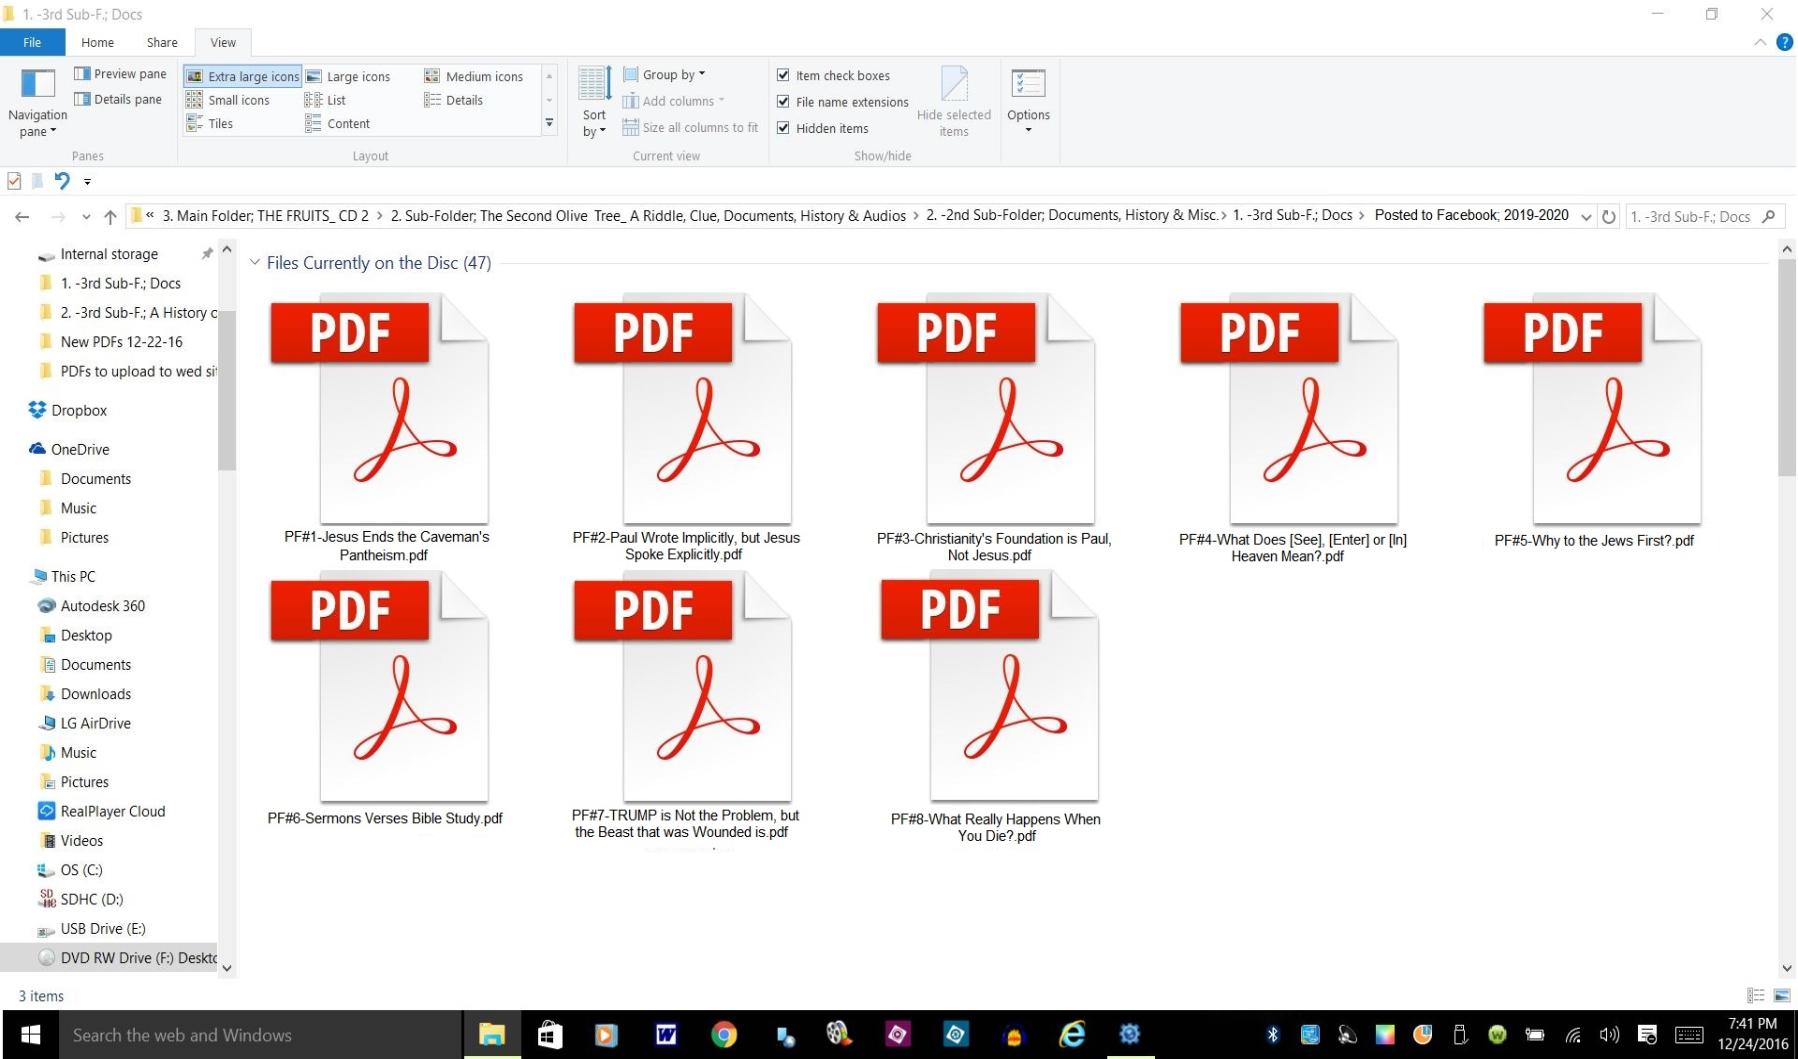Open the Navigation pane dropdown
Screen dimensions: 1798x1059
tap(38, 103)
